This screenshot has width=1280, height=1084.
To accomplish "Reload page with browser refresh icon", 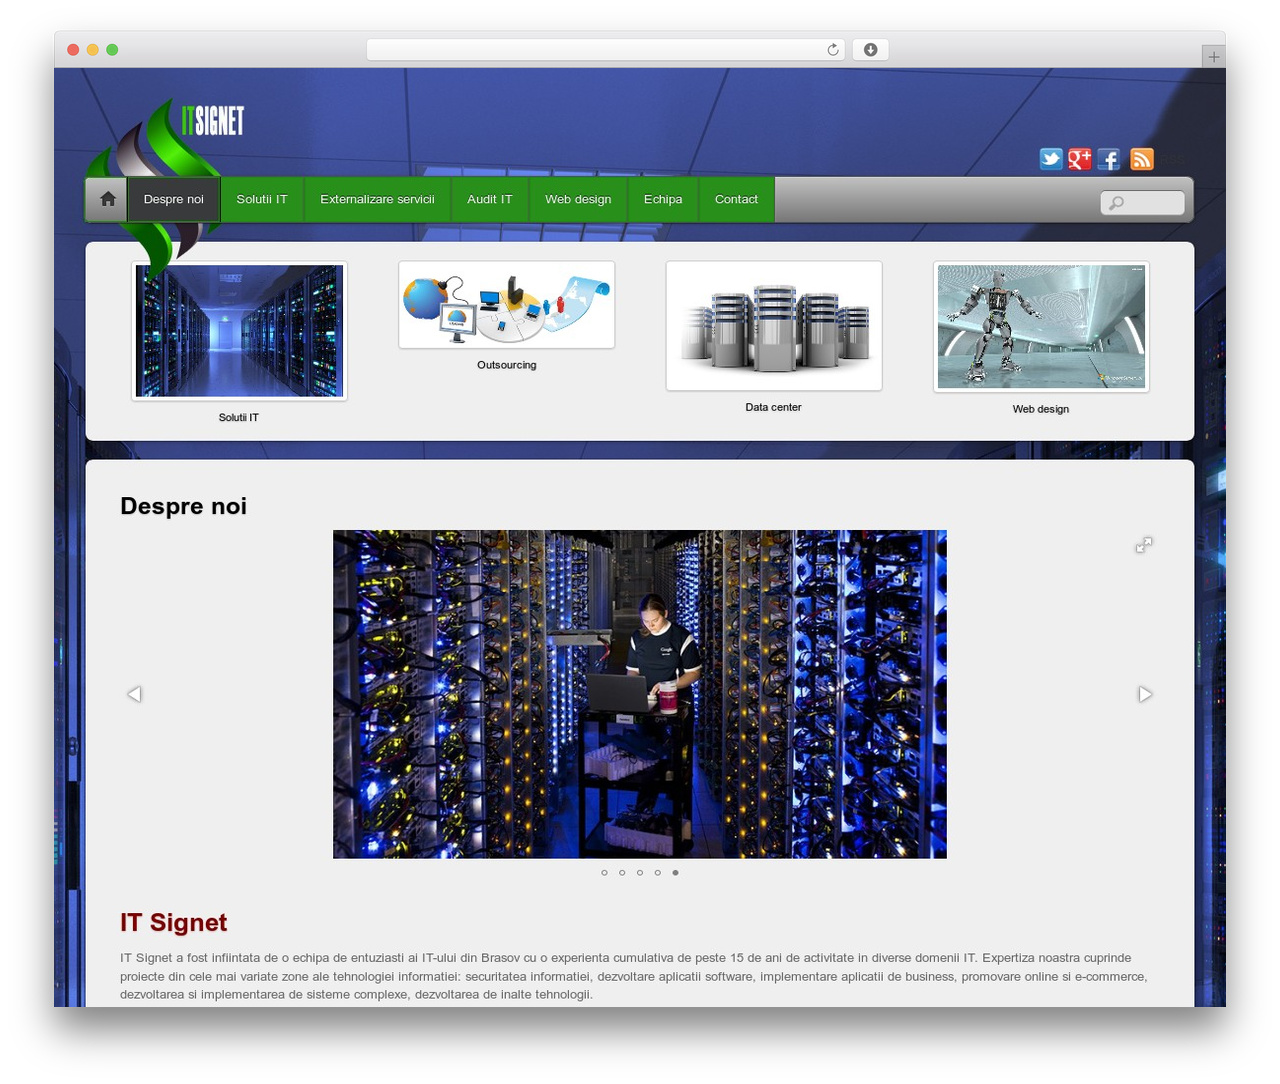I will click(x=832, y=50).
